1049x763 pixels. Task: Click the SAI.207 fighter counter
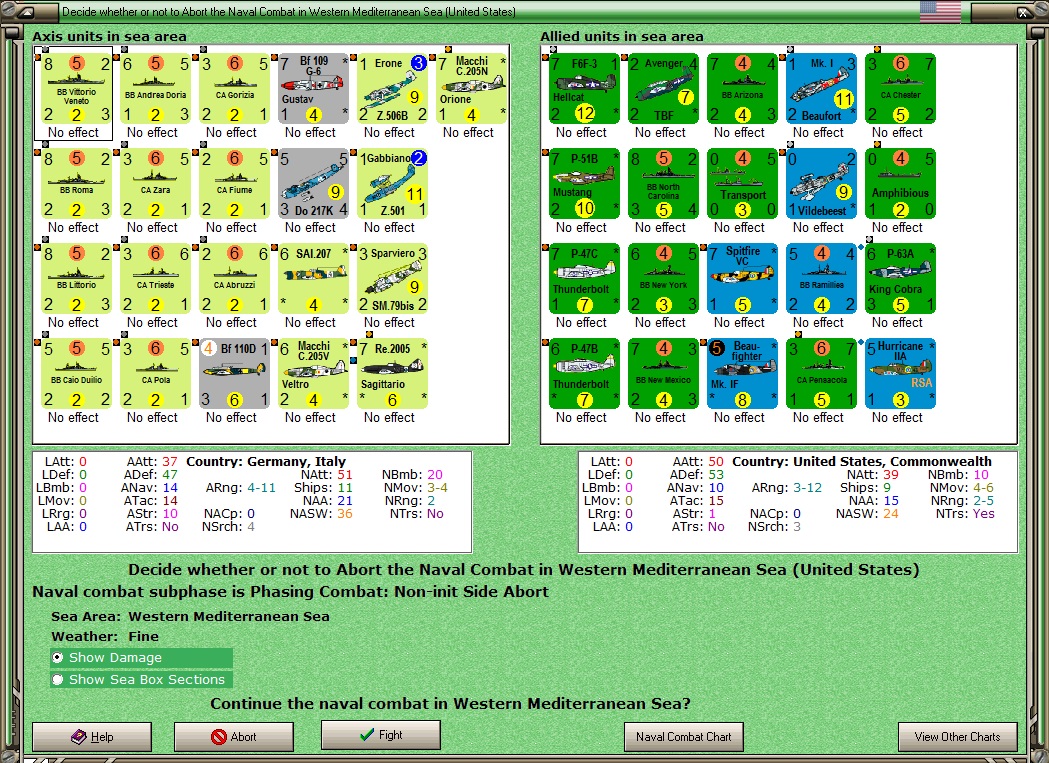tap(314, 278)
